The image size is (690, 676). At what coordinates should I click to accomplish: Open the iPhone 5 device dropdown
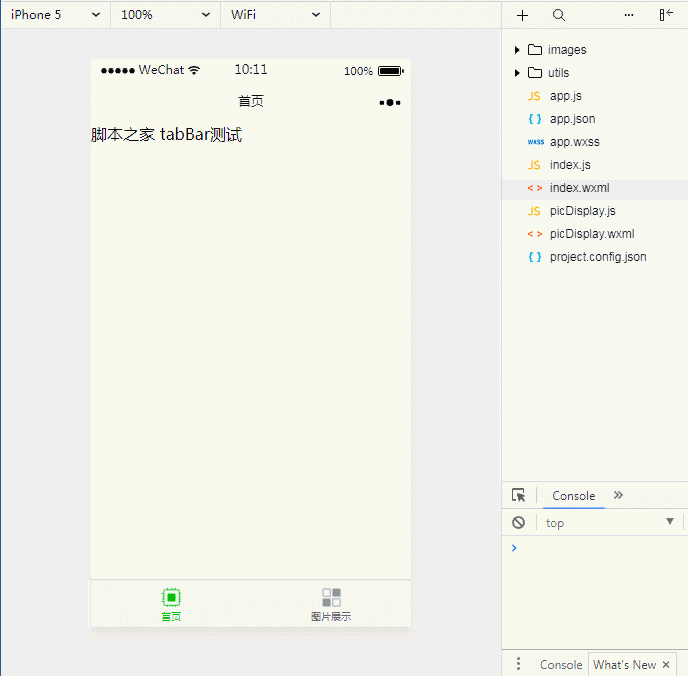coord(55,15)
